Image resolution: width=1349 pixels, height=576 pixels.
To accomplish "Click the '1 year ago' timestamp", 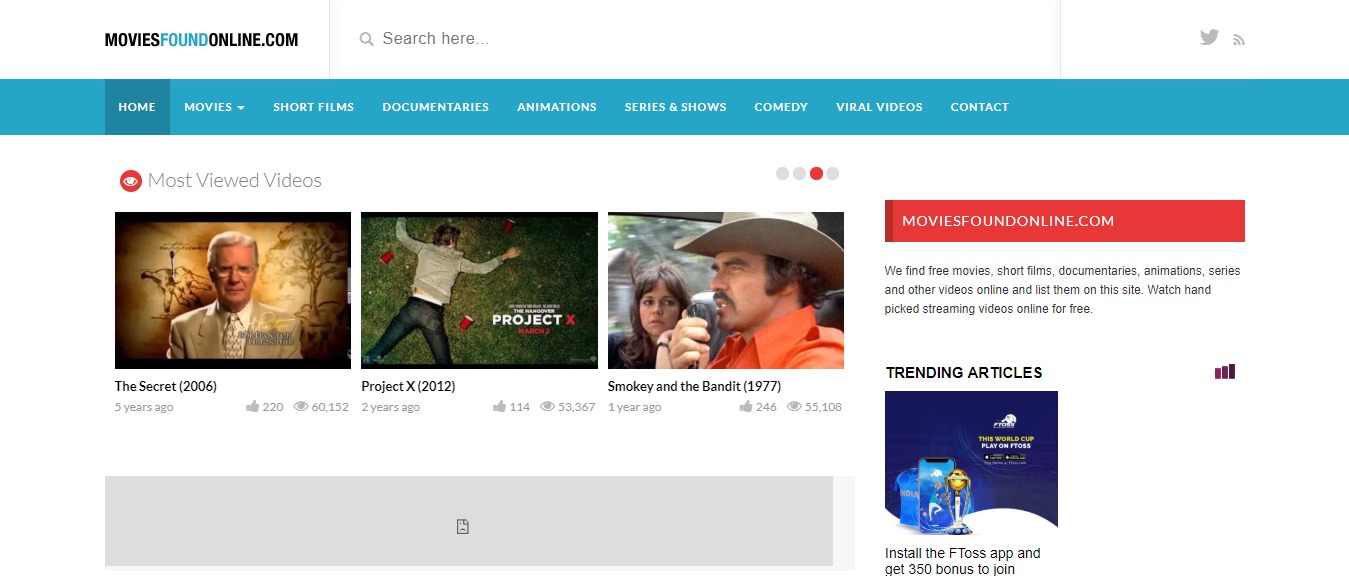I will point(634,407).
